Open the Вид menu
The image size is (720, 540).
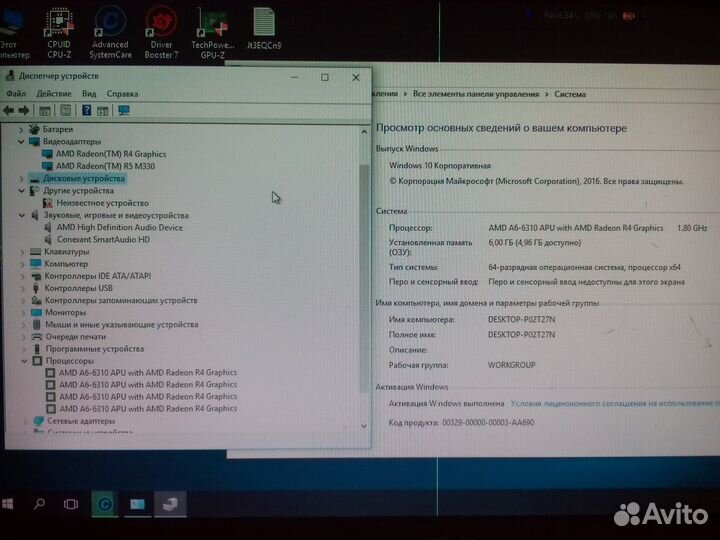[89, 94]
